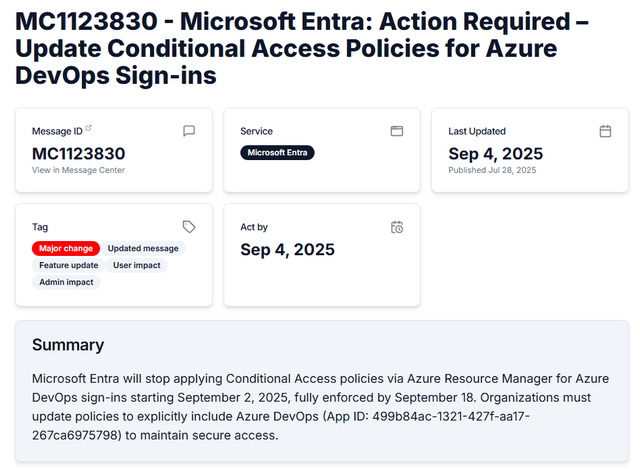This screenshot has height=470, width=640.
Task: Click the tag icon in the Tag card
Action: point(189,227)
